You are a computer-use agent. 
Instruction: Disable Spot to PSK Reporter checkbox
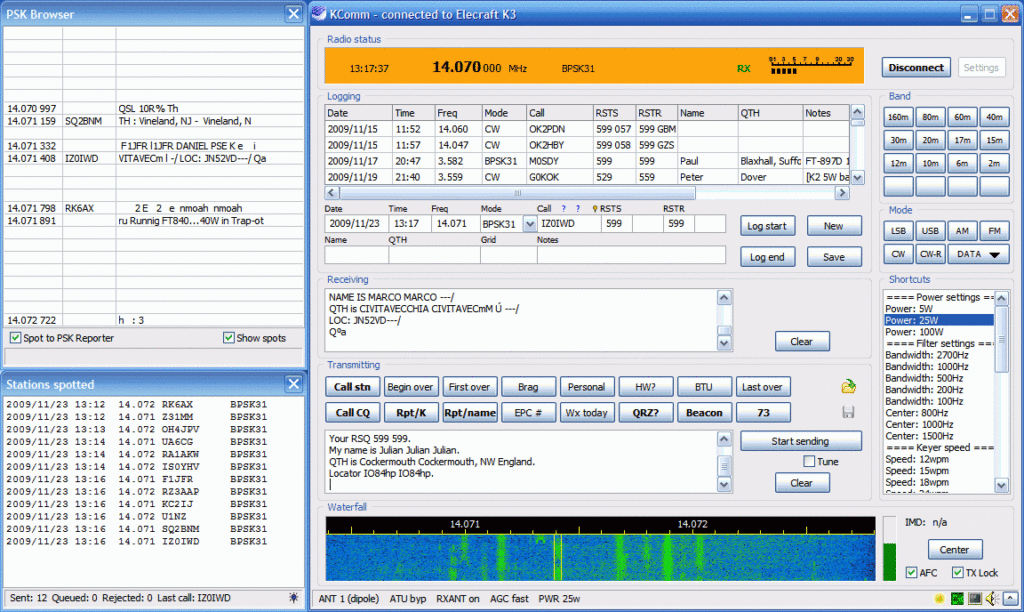click(x=14, y=338)
